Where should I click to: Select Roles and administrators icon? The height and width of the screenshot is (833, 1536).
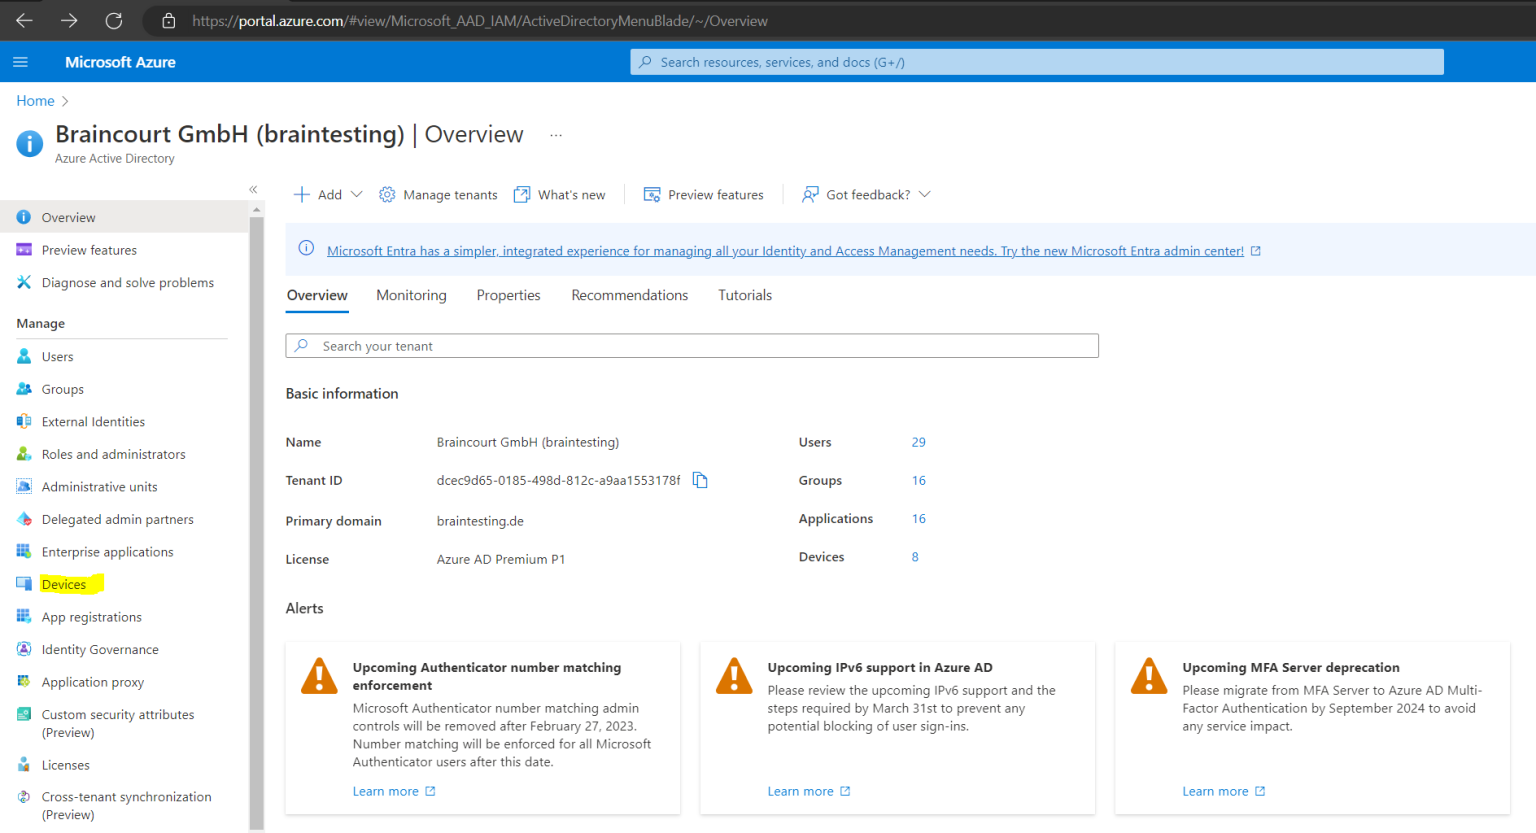pos(23,454)
